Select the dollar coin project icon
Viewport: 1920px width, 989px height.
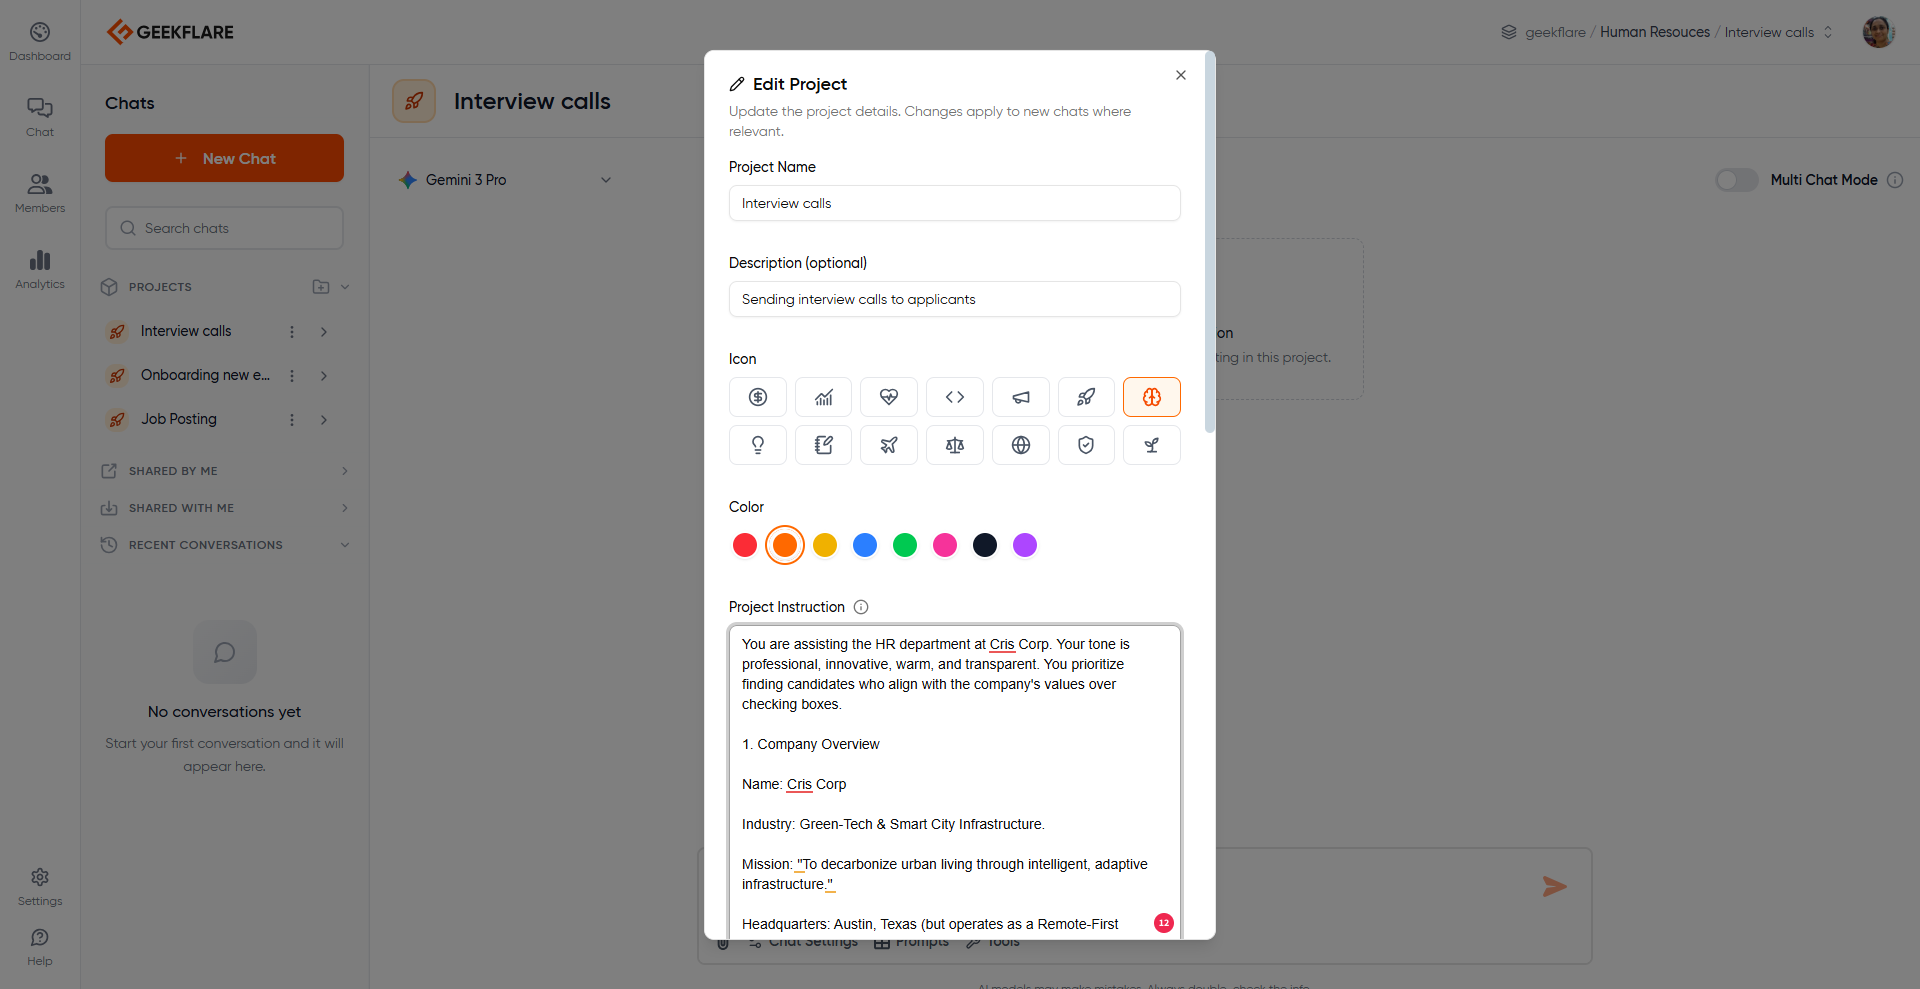coord(757,396)
